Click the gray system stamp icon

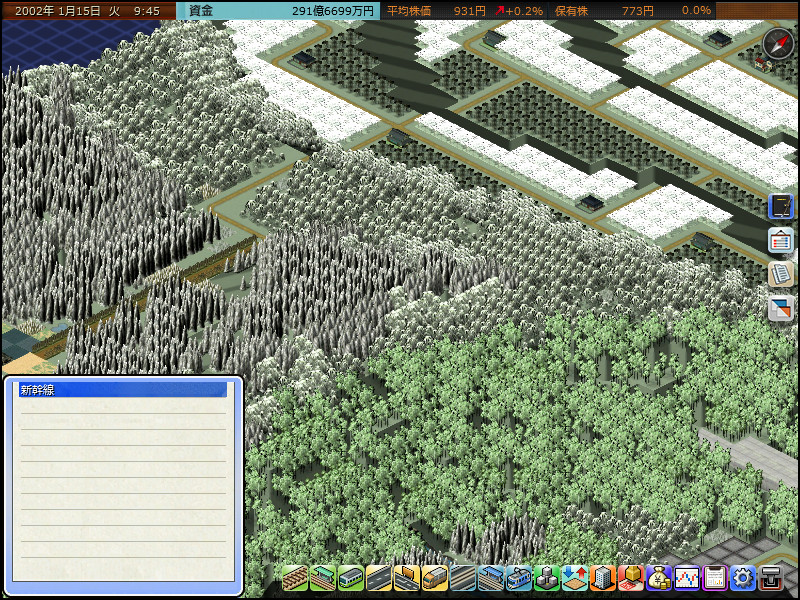(x=771, y=578)
